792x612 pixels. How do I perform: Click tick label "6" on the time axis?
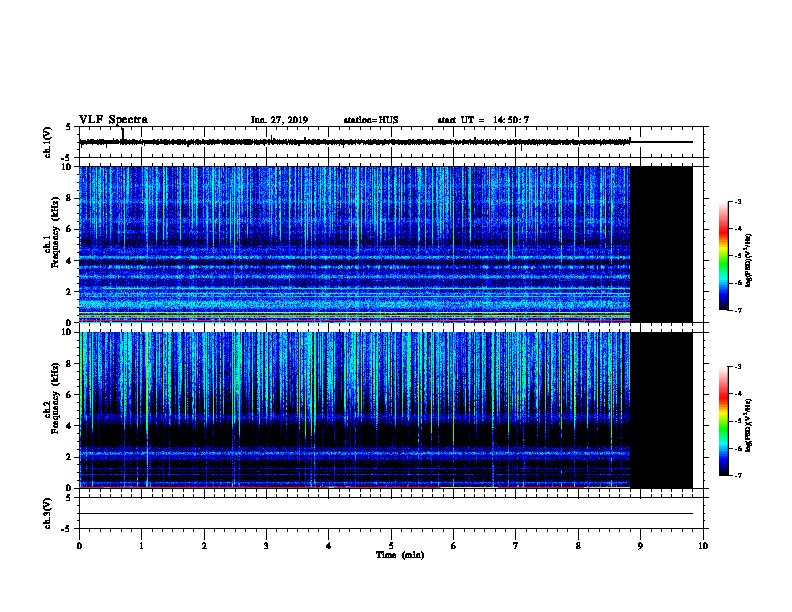[x=453, y=546]
